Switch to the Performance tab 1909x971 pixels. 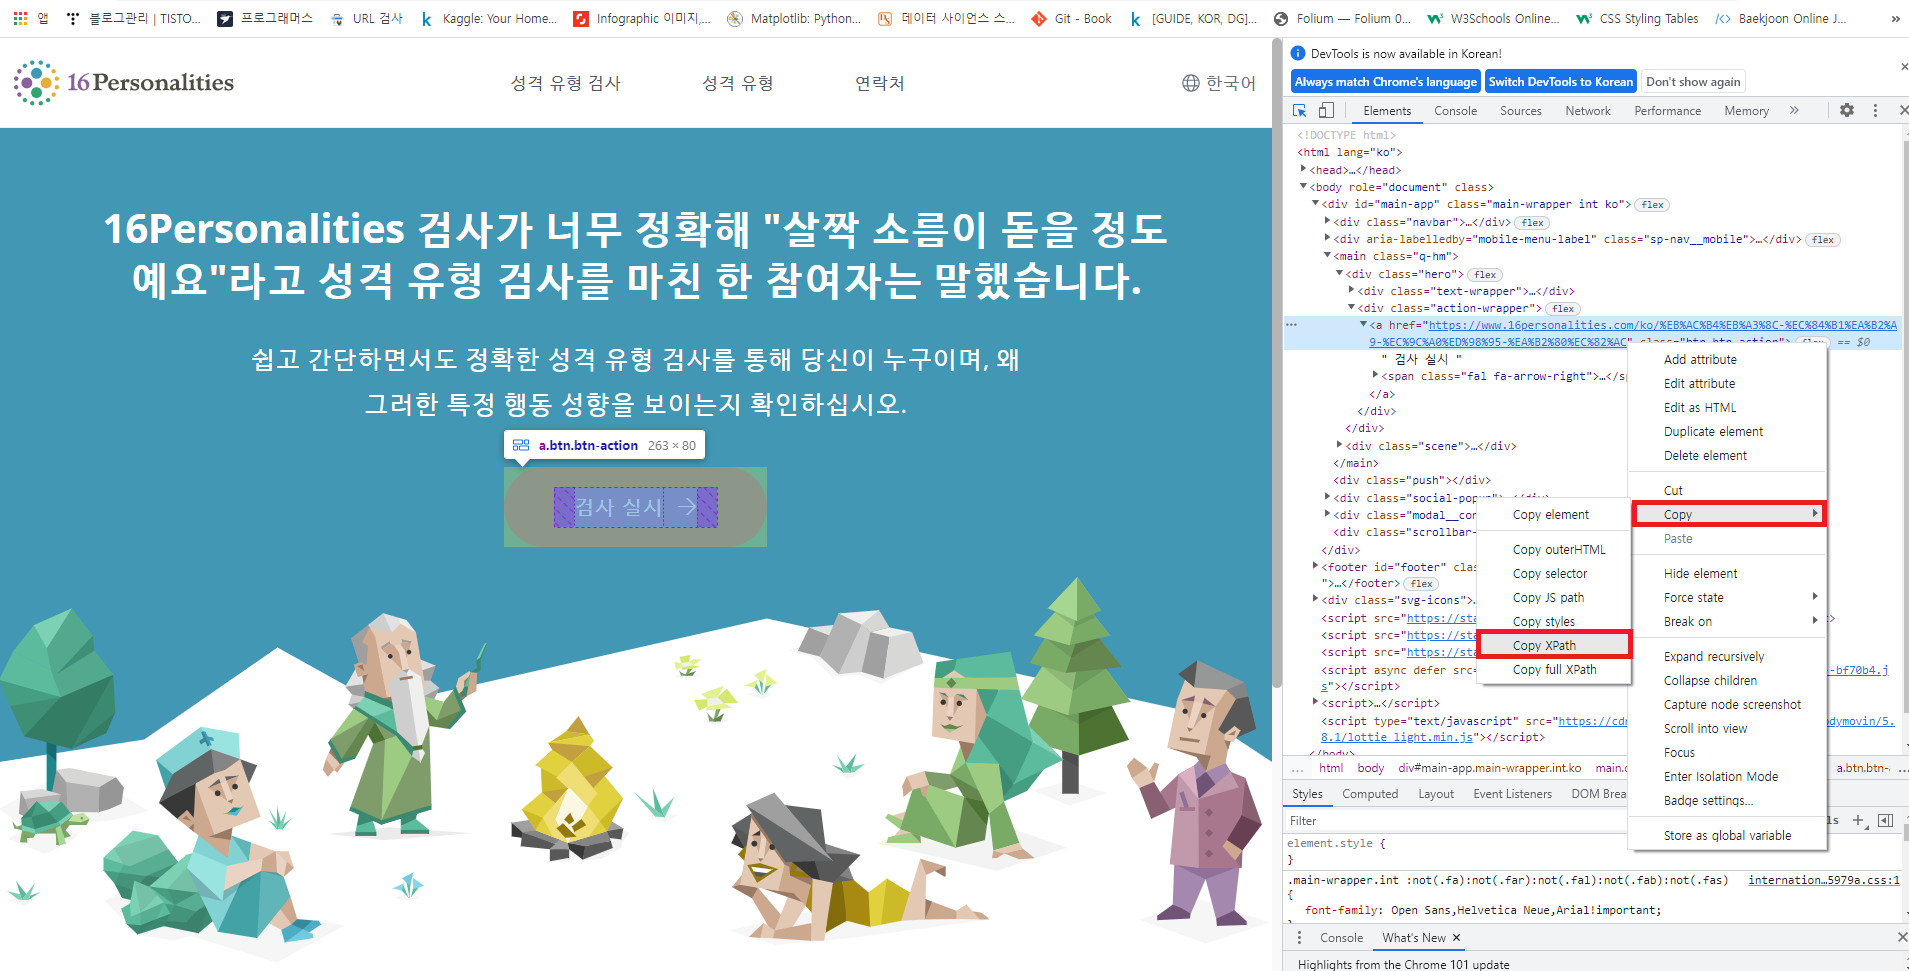point(1667,111)
